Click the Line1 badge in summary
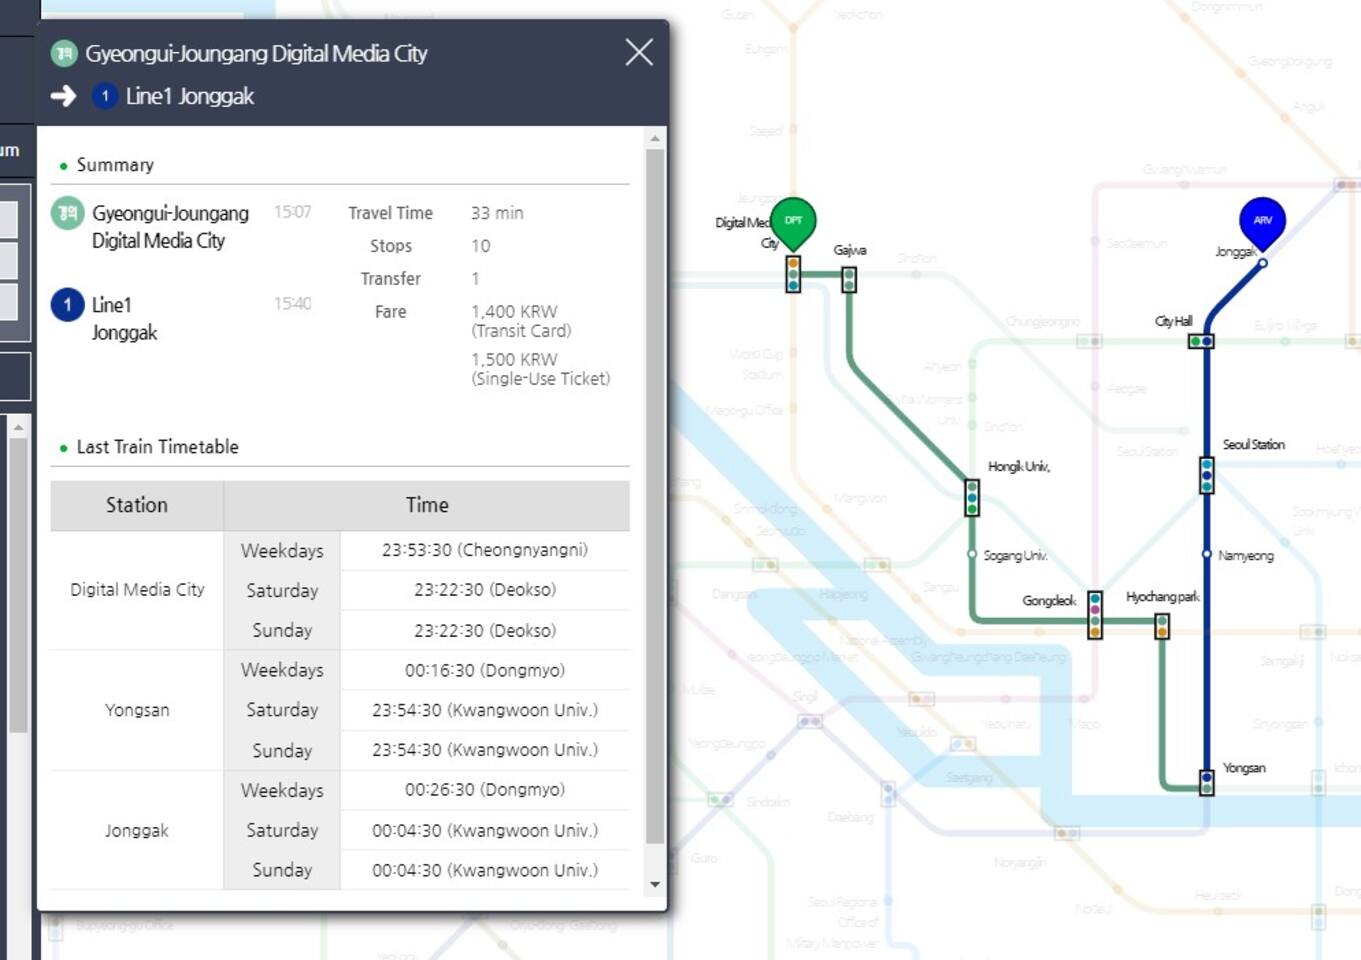This screenshot has height=960, width=1361. [x=68, y=304]
